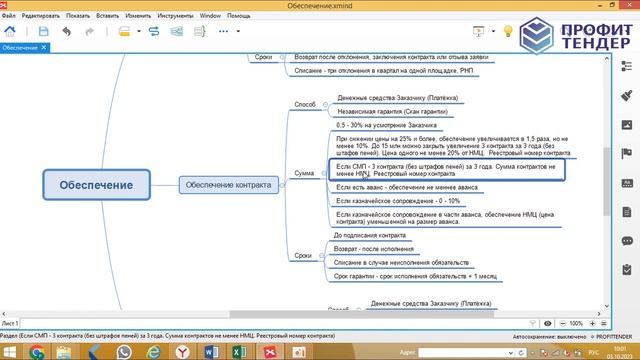The image size is (640, 360).
Task: Open Microsoft Excel from the taskbar
Action: 240,352
